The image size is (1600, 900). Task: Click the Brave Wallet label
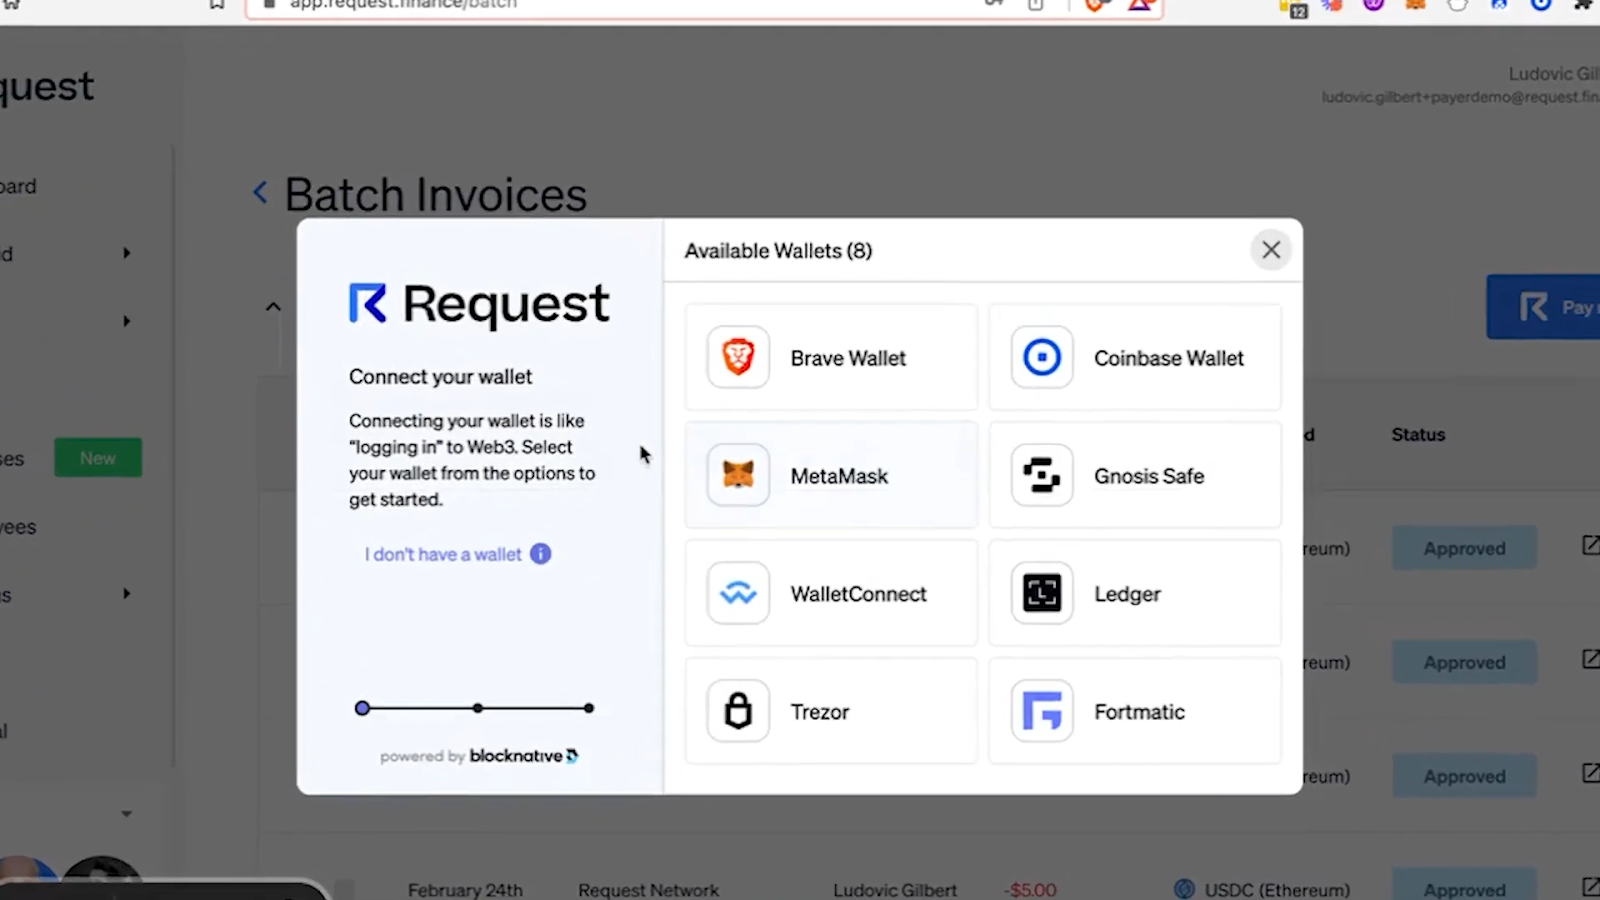(848, 358)
